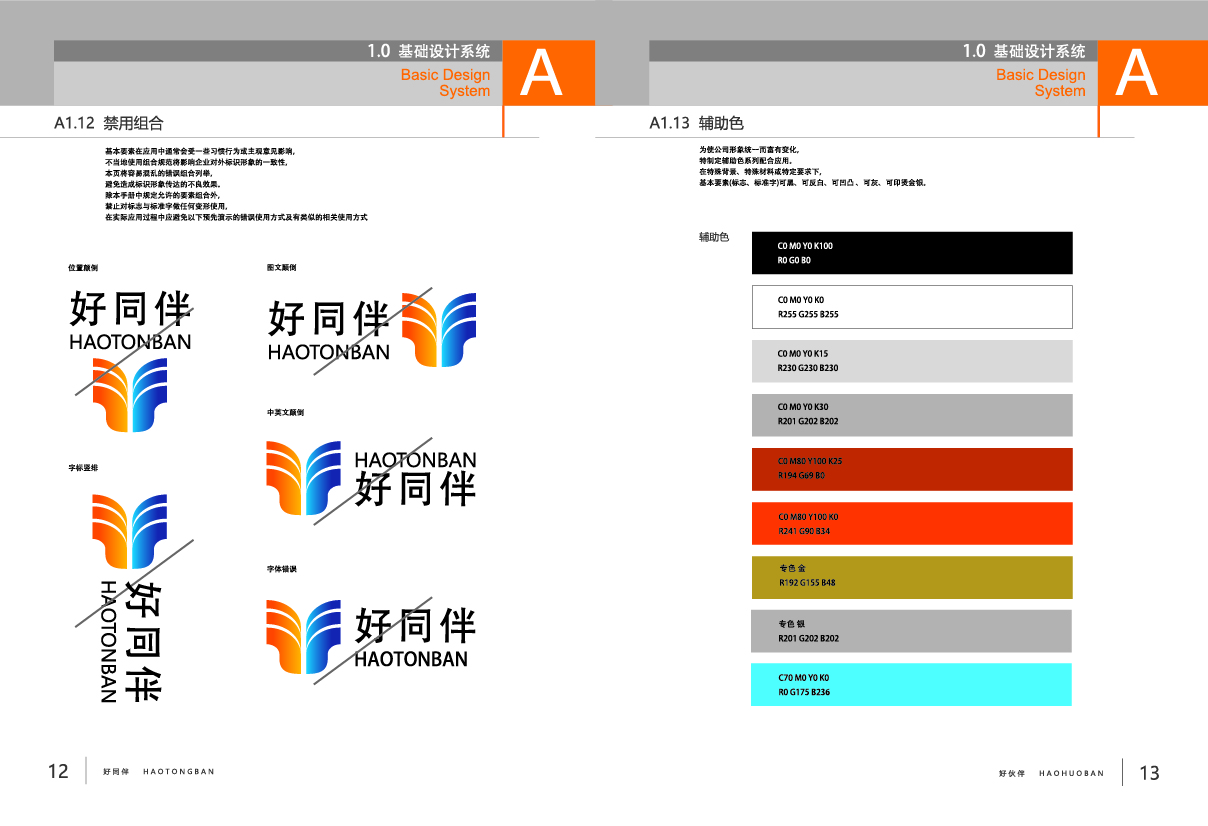Click the logo mark under 位置颠倒 example
The height and width of the screenshot is (826, 1208).
tap(129, 394)
